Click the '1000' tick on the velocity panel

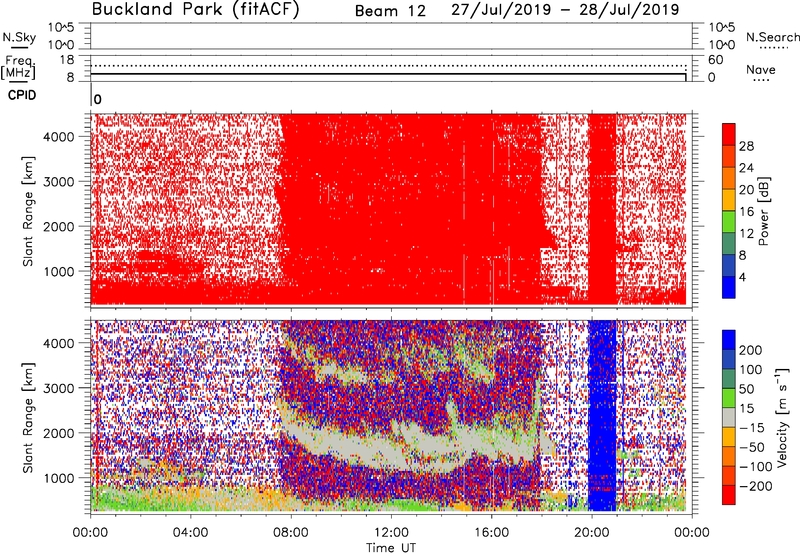(x=58, y=478)
